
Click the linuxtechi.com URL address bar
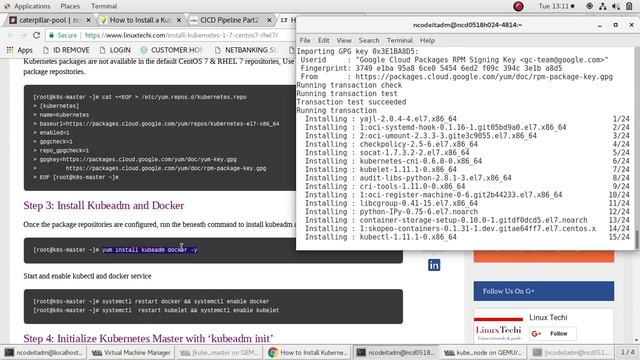[181, 36]
